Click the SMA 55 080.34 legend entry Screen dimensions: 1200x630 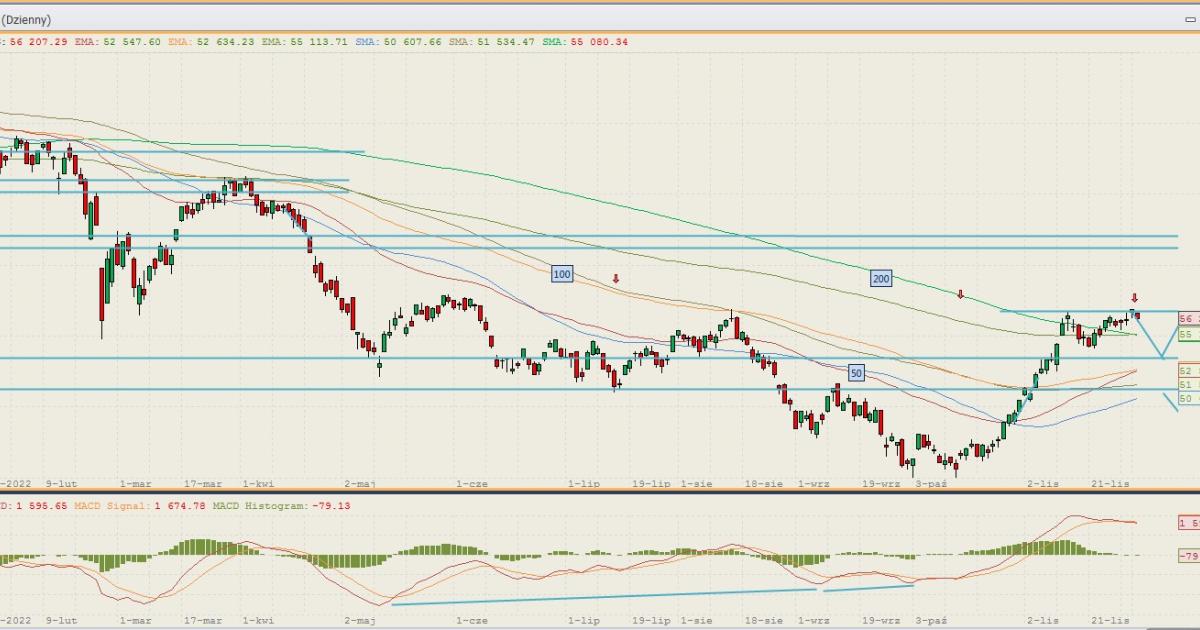click(x=586, y=42)
